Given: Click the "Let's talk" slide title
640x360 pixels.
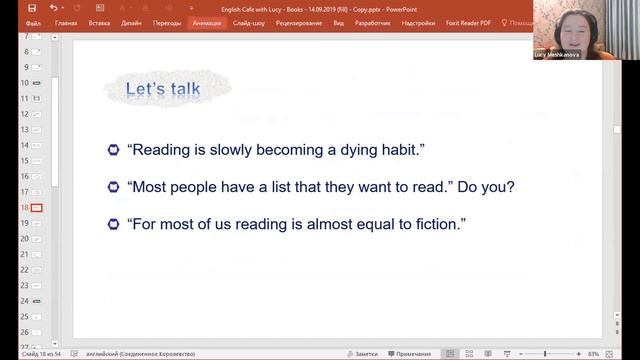Looking at the screenshot, I should tap(163, 89).
